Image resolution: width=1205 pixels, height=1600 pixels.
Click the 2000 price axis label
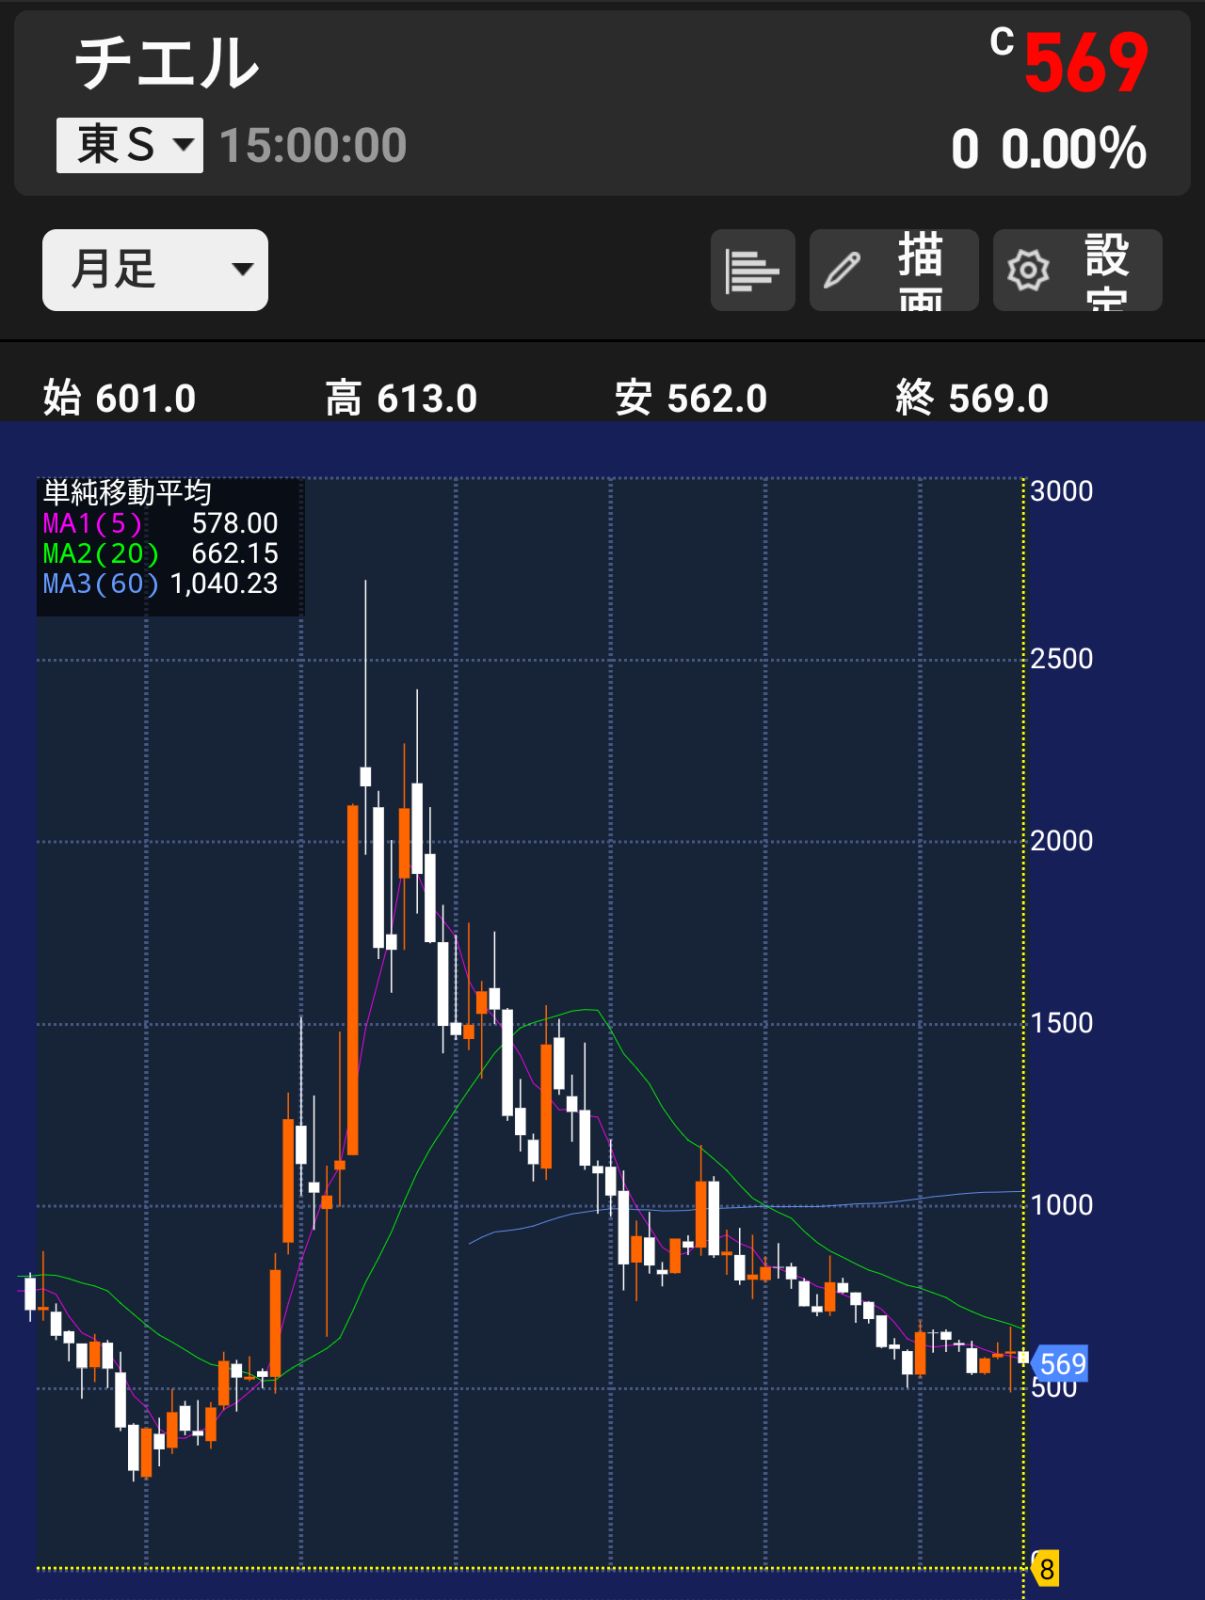point(1062,841)
